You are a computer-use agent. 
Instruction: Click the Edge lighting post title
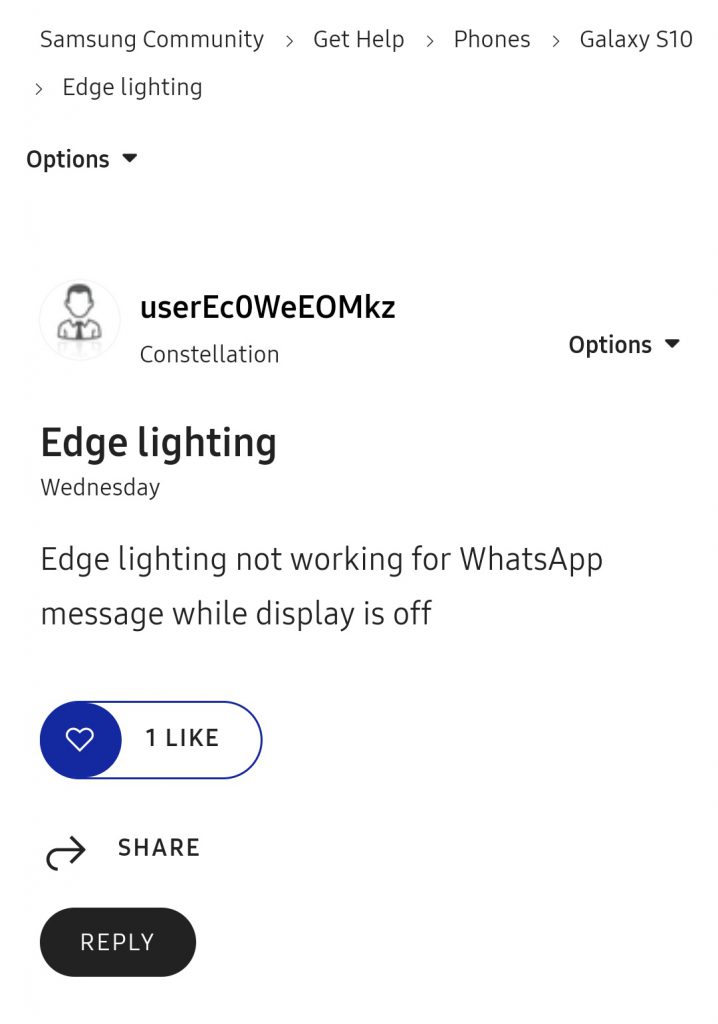click(x=158, y=443)
